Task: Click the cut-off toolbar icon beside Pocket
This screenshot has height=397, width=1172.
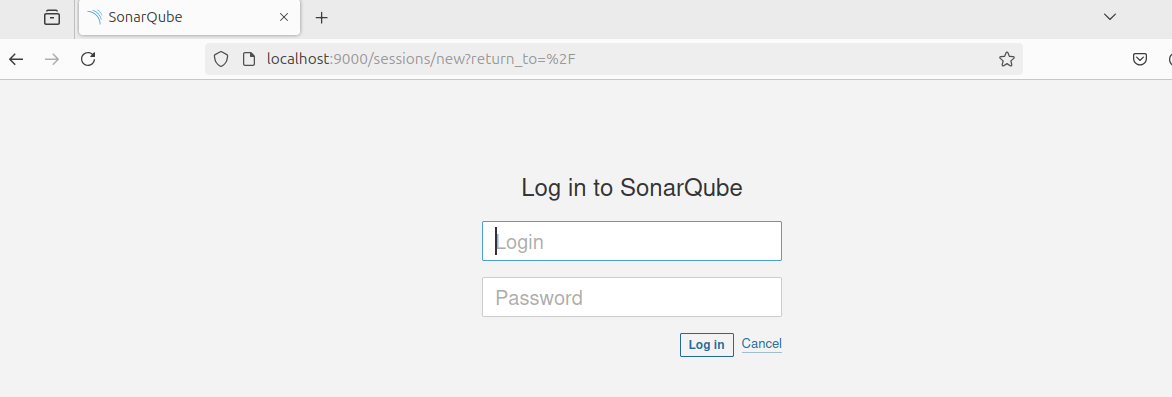Action: [x=1168, y=59]
